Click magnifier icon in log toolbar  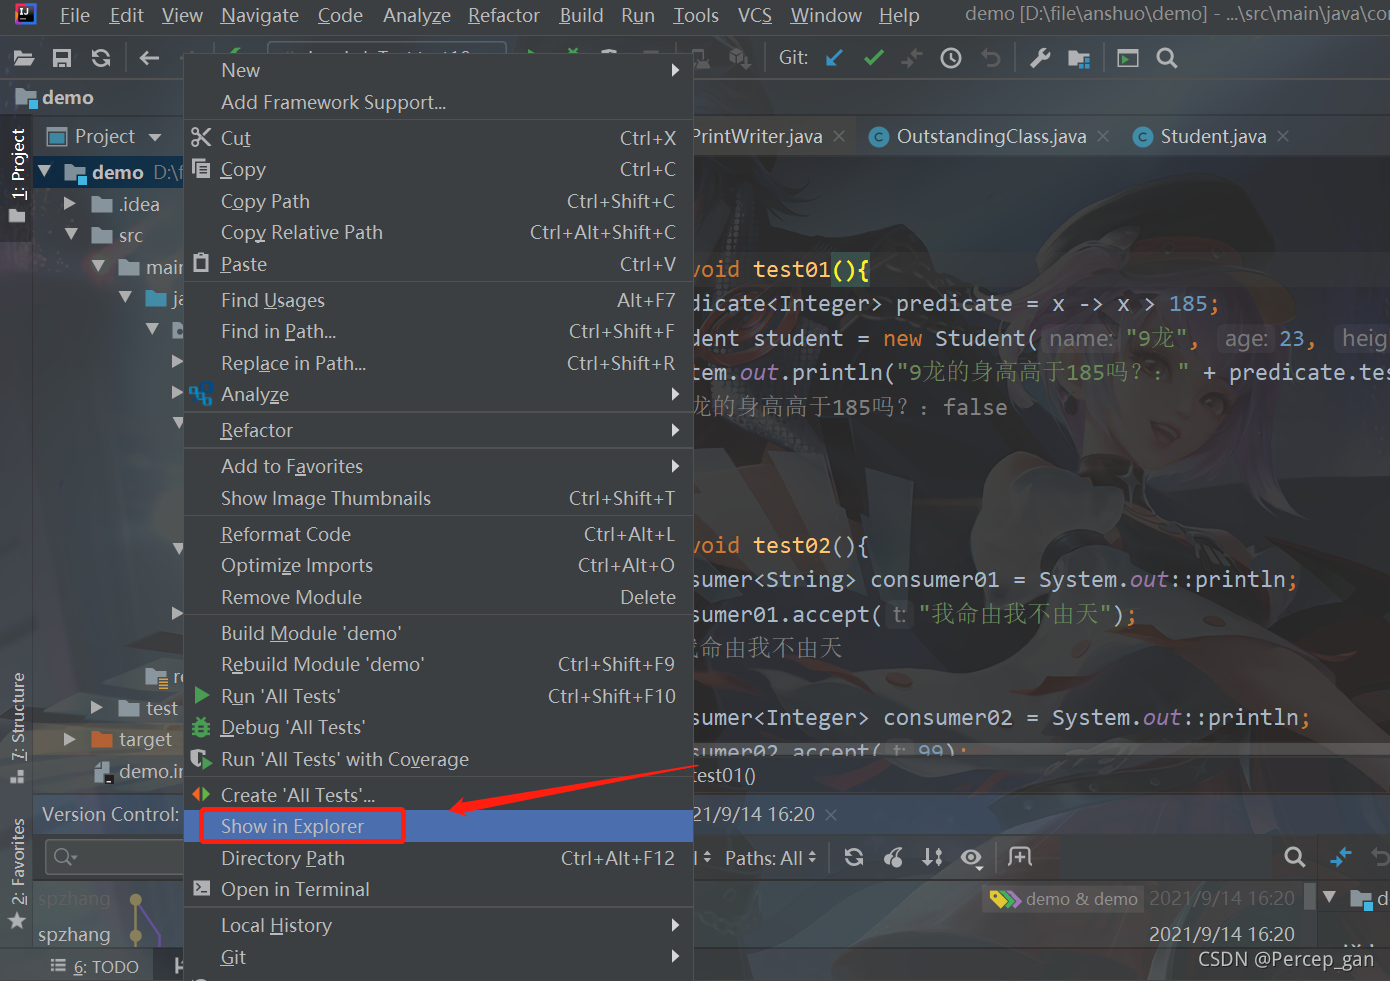1295,857
